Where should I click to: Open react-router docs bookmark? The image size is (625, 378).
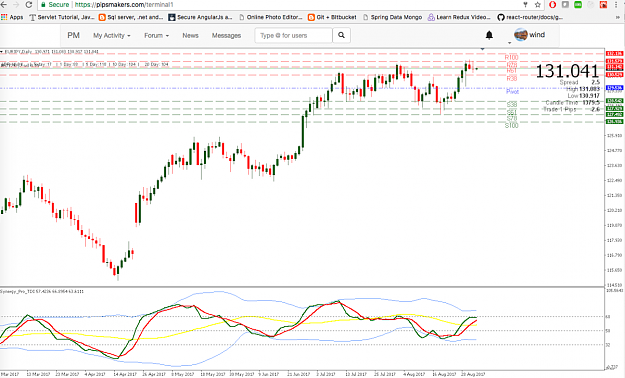pos(530,17)
